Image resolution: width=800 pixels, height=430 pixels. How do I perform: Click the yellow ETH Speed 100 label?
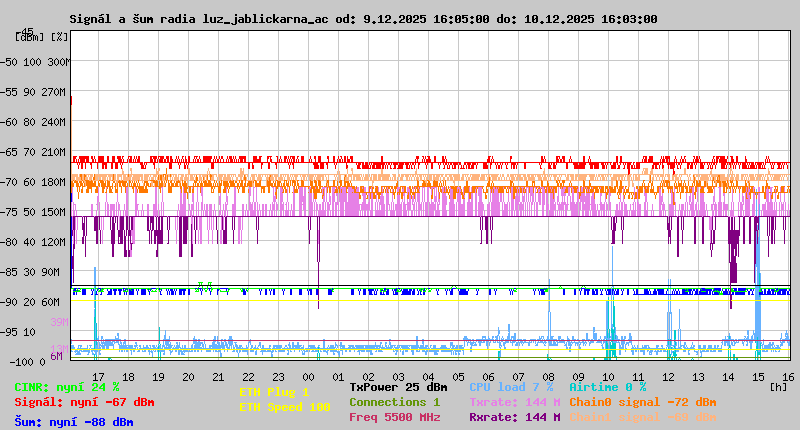point(284,407)
